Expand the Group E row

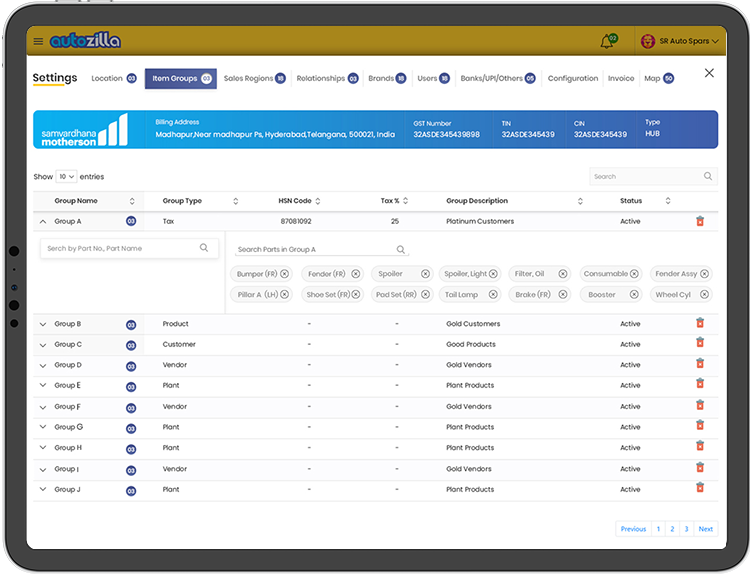coord(43,385)
